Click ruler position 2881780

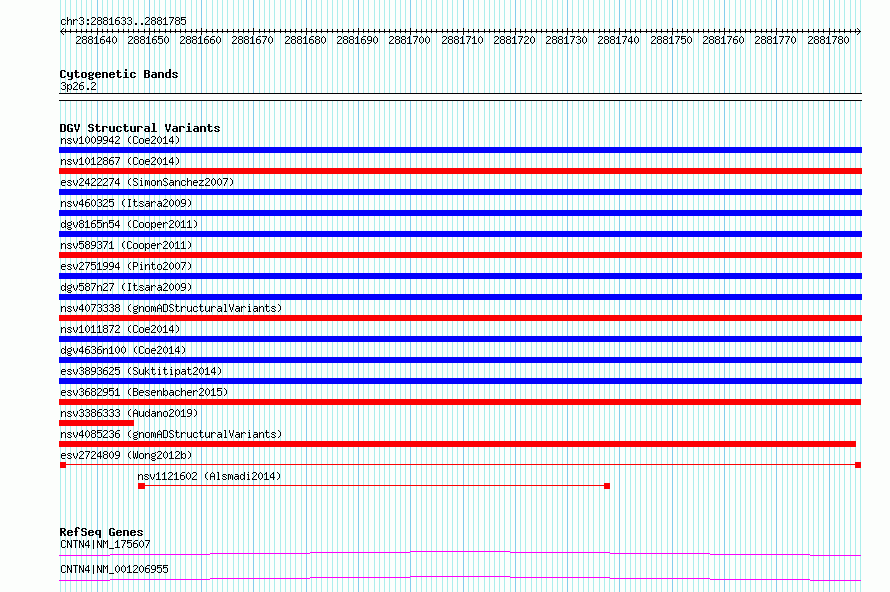[x=828, y=40]
